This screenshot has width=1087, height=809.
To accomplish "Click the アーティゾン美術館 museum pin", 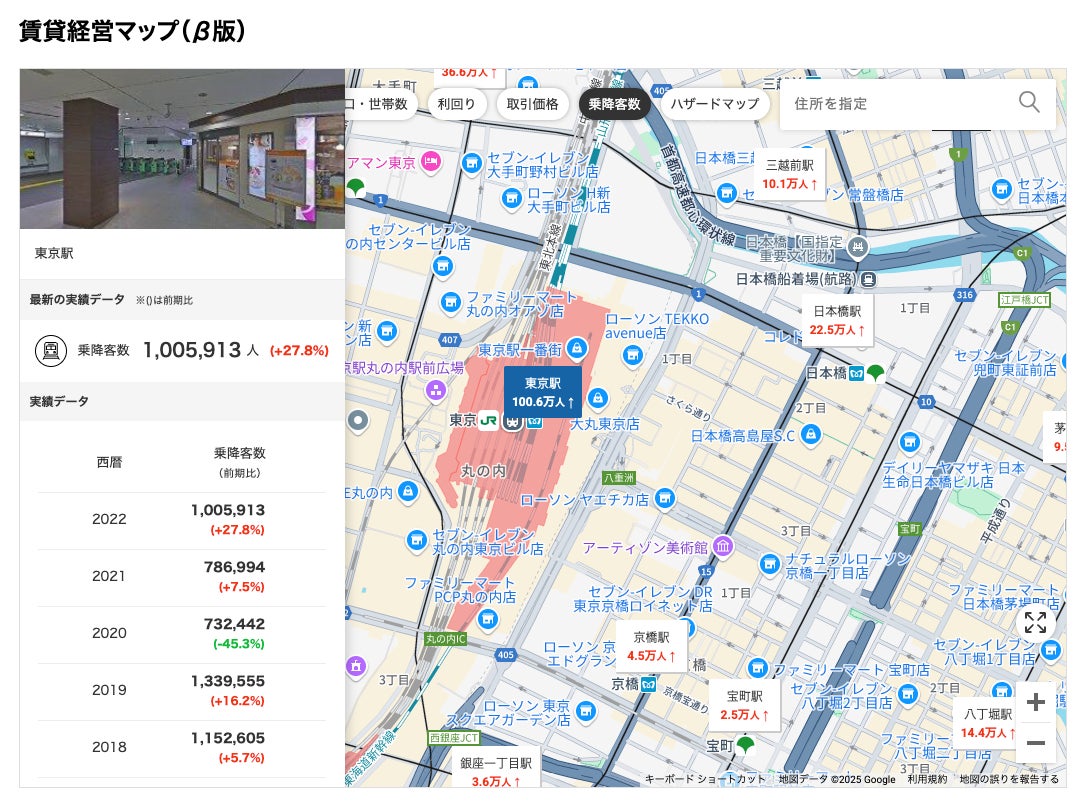I will click(723, 546).
